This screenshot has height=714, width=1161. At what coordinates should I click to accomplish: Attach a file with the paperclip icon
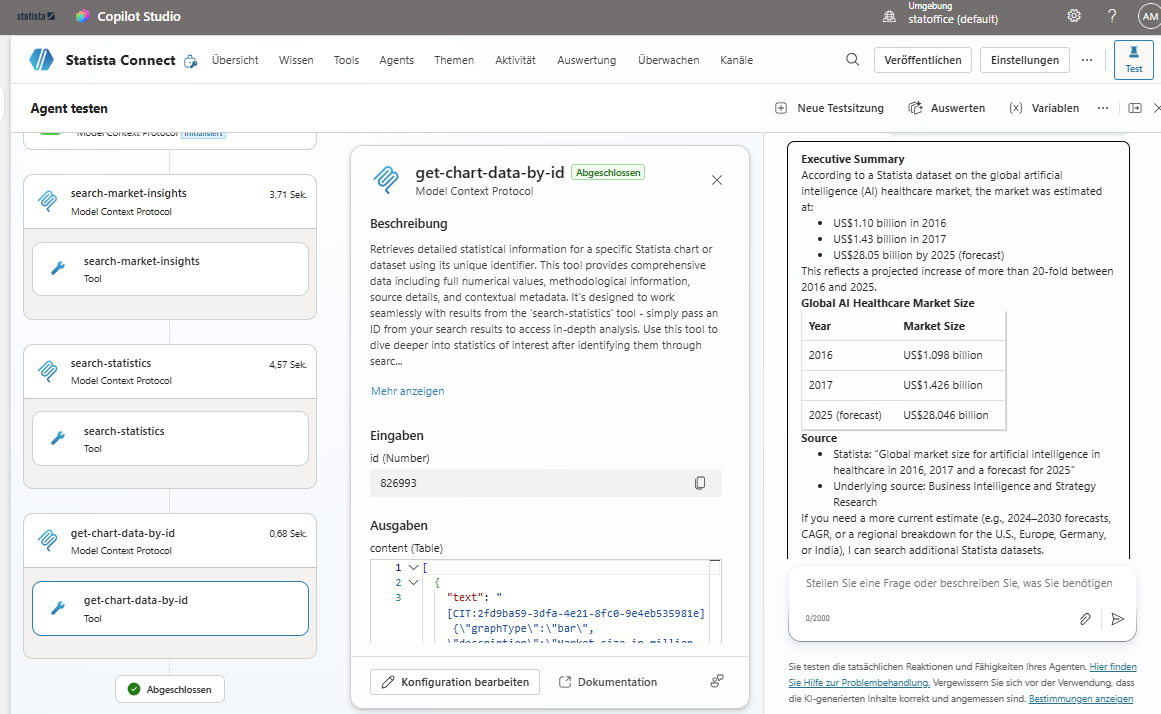pyautogui.click(x=1085, y=618)
